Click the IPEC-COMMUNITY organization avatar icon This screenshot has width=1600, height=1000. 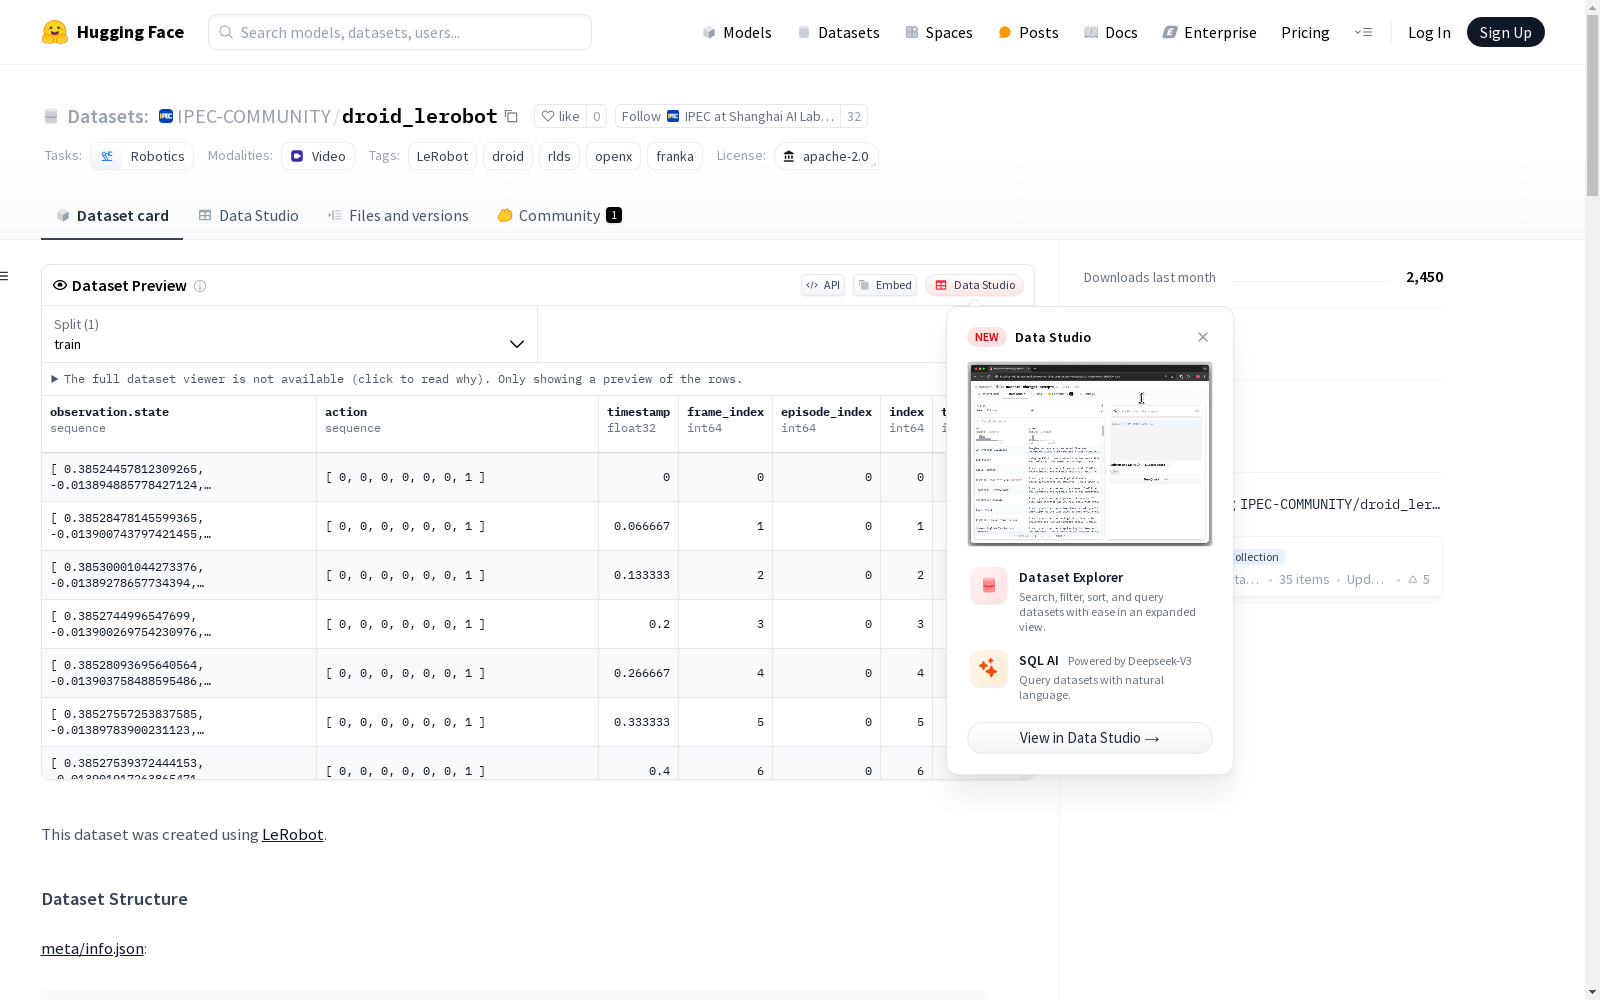(x=166, y=116)
